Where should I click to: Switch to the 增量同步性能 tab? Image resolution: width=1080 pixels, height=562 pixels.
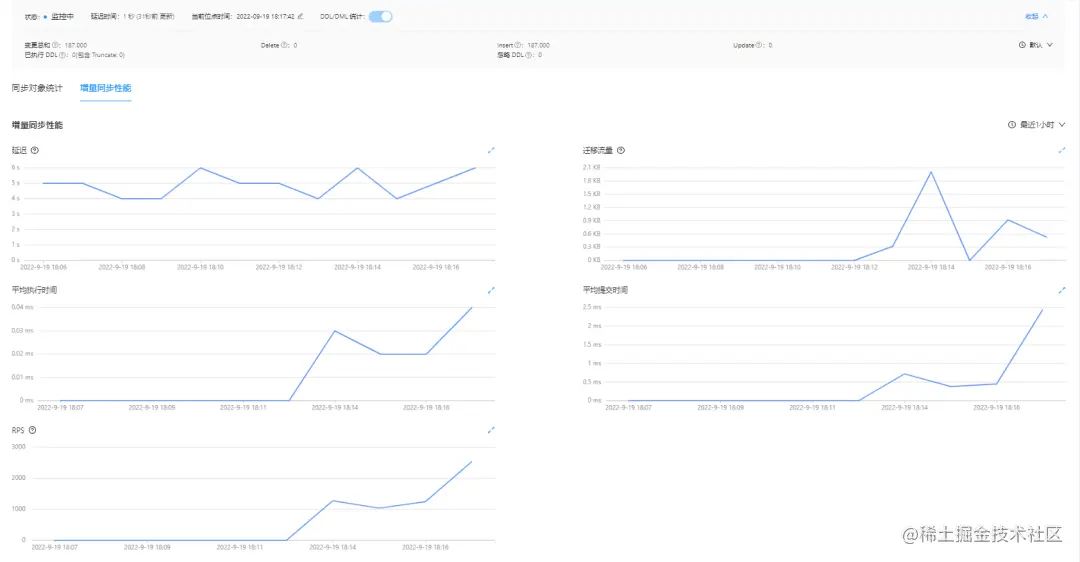coord(105,88)
